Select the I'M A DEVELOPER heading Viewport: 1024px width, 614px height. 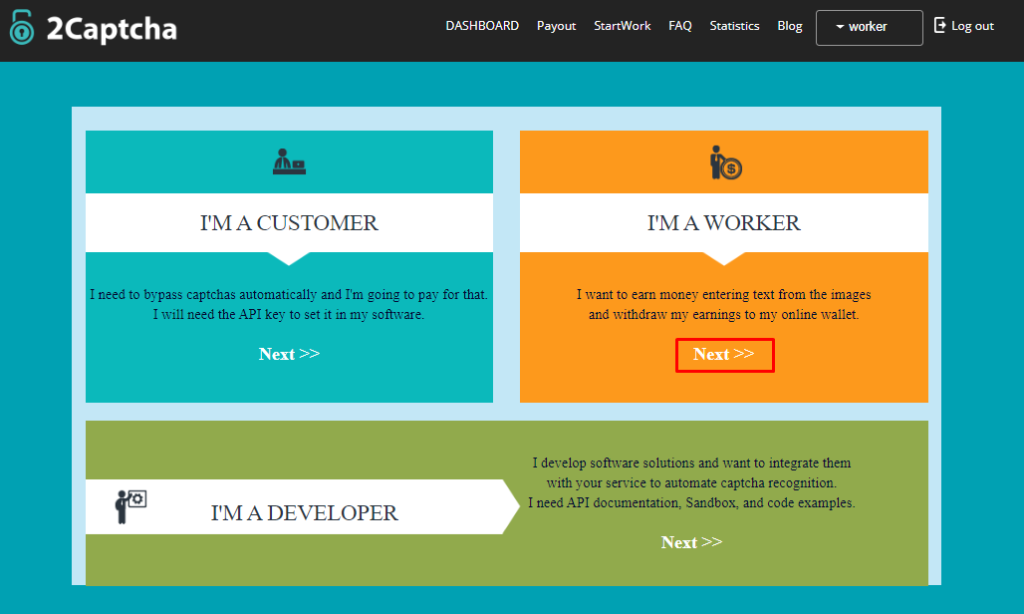point(304,513)
